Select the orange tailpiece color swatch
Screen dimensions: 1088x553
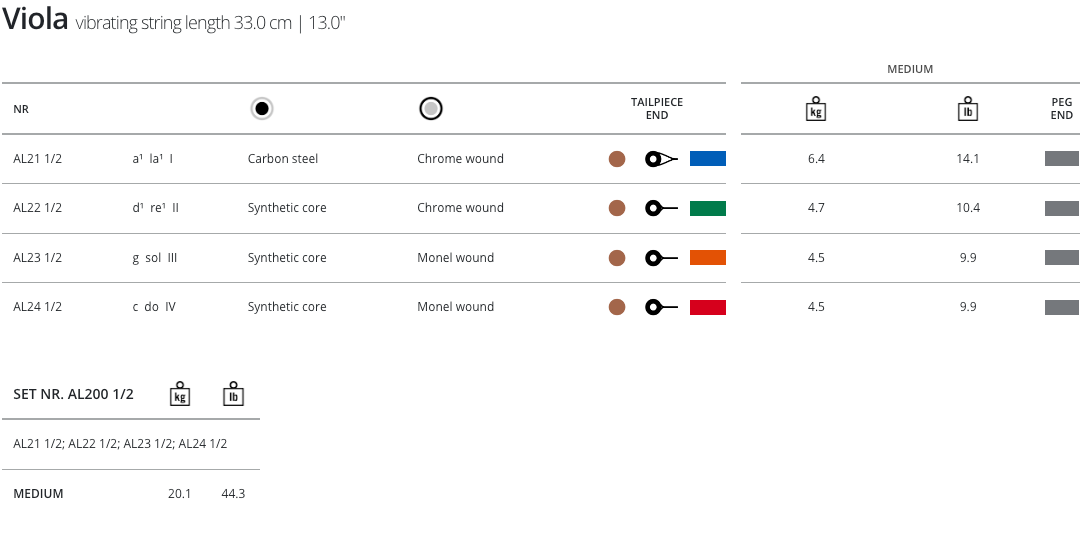[708, 258]
